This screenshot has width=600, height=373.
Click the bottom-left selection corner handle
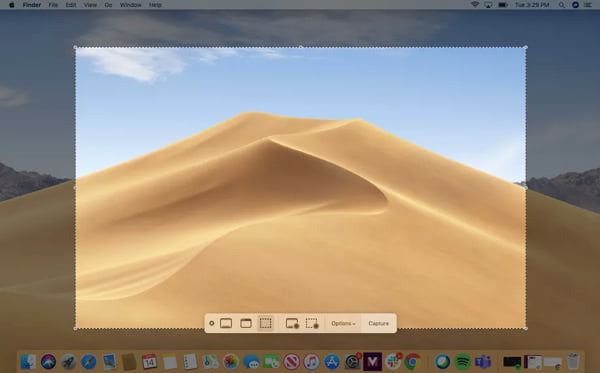click(x=75, y=328)
